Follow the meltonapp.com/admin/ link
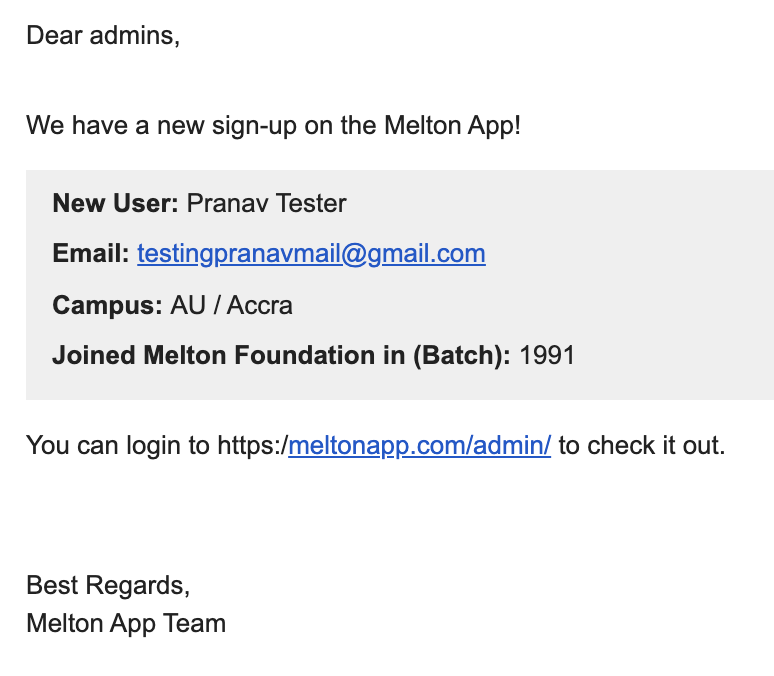This screenshot has height=676, width=774. pyautogui.click(x=419, y=446)
